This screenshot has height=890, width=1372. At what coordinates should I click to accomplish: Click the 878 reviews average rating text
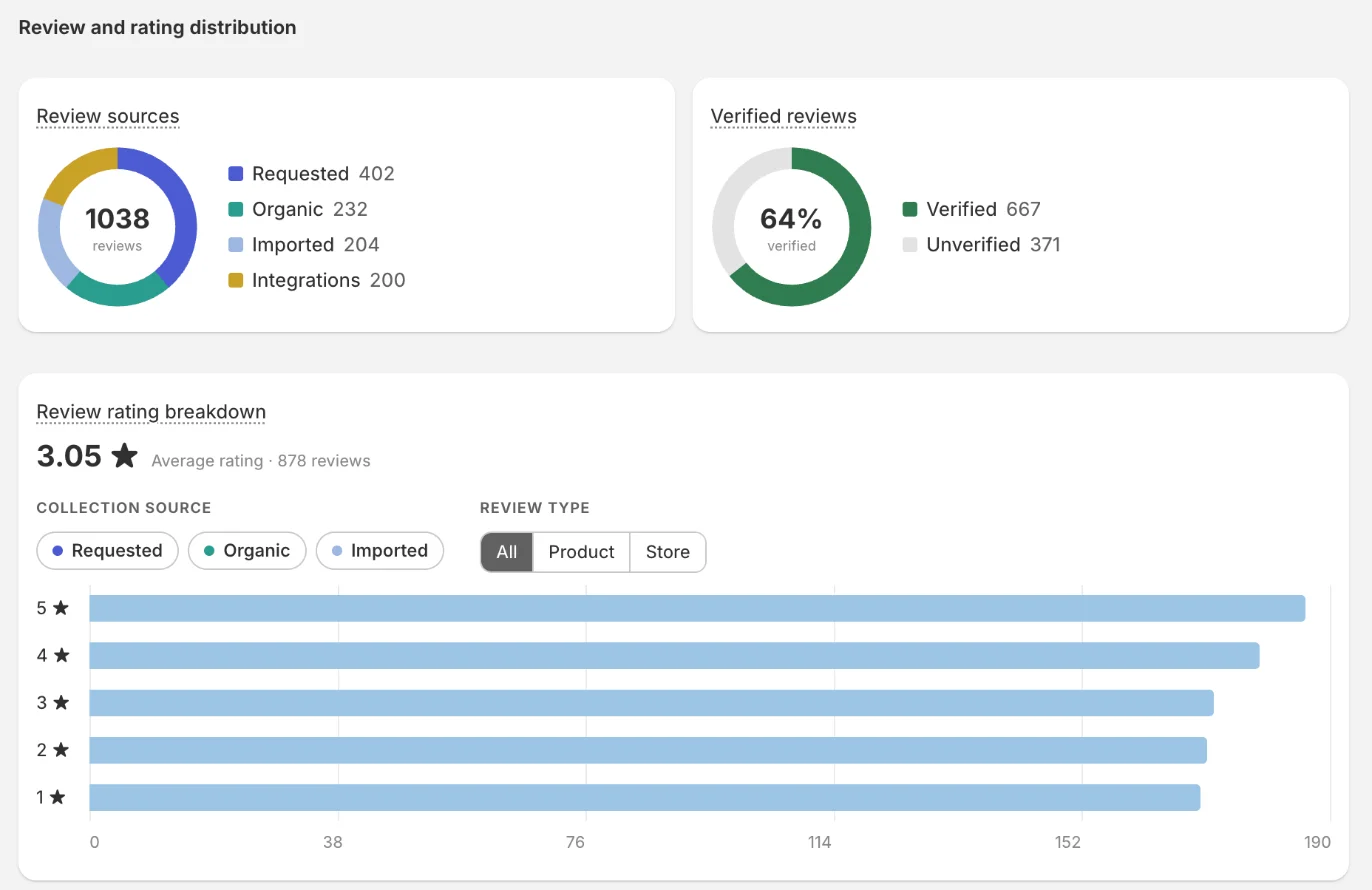[261, 461]
